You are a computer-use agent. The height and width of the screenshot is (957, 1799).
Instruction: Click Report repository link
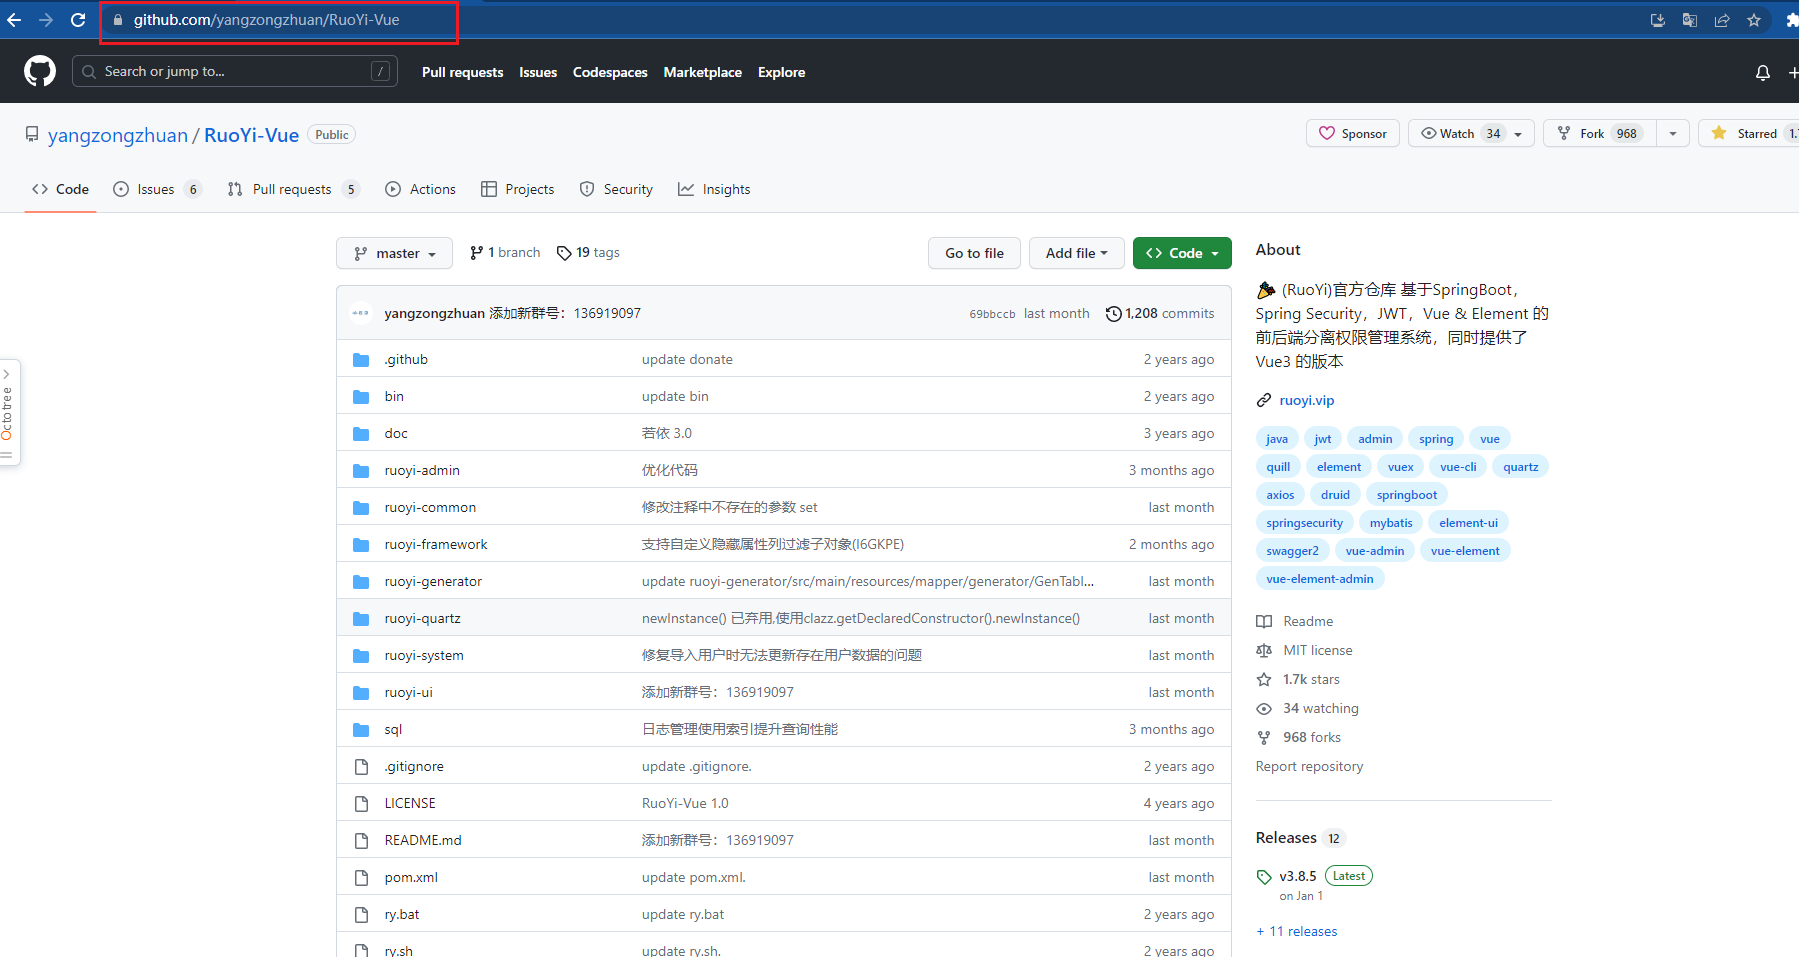coord(1309,767)
